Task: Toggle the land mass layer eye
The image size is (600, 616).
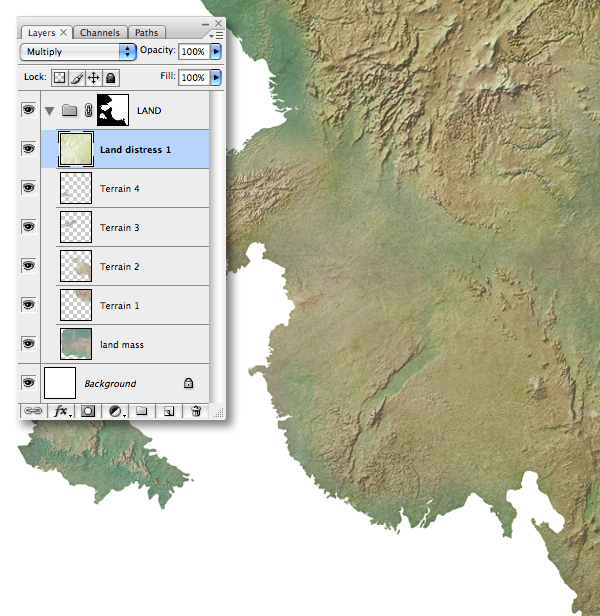Action: 28,343
